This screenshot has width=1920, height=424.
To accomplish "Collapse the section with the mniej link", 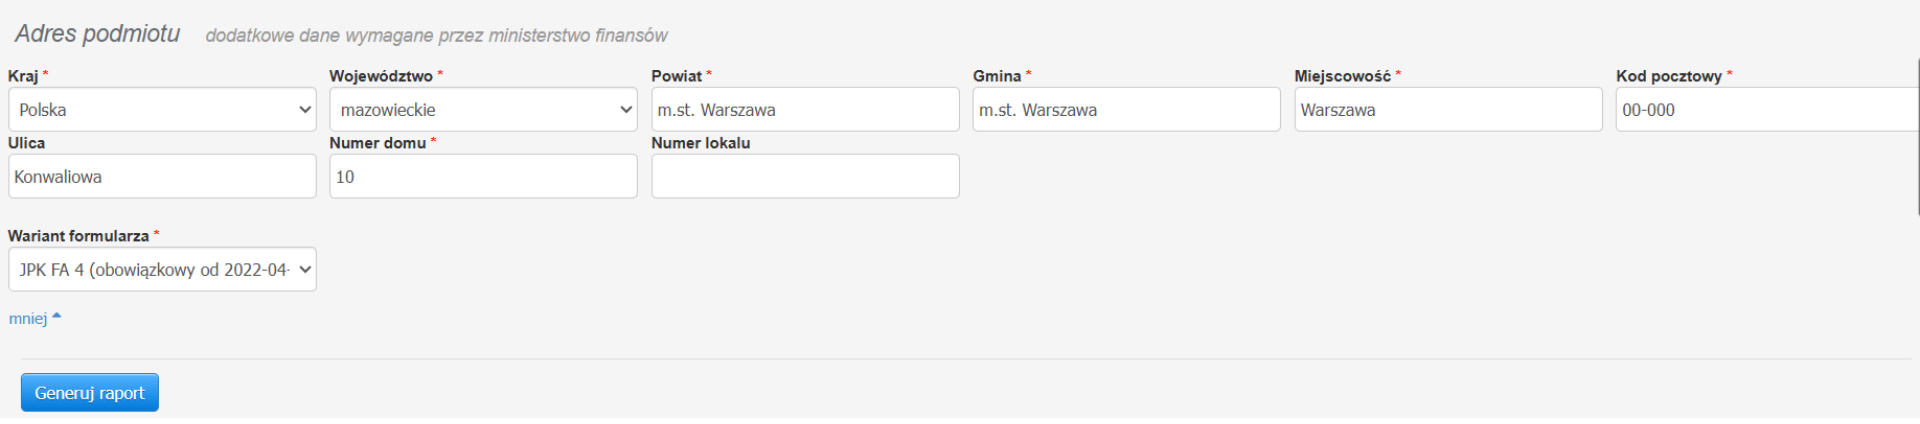I will coord(29,319).
